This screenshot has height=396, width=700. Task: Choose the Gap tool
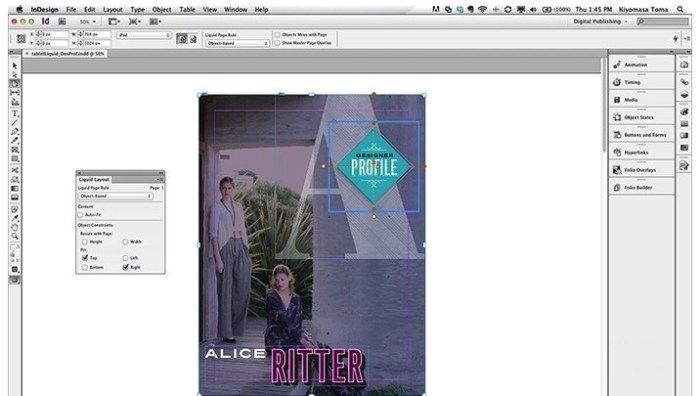[15, 92]
